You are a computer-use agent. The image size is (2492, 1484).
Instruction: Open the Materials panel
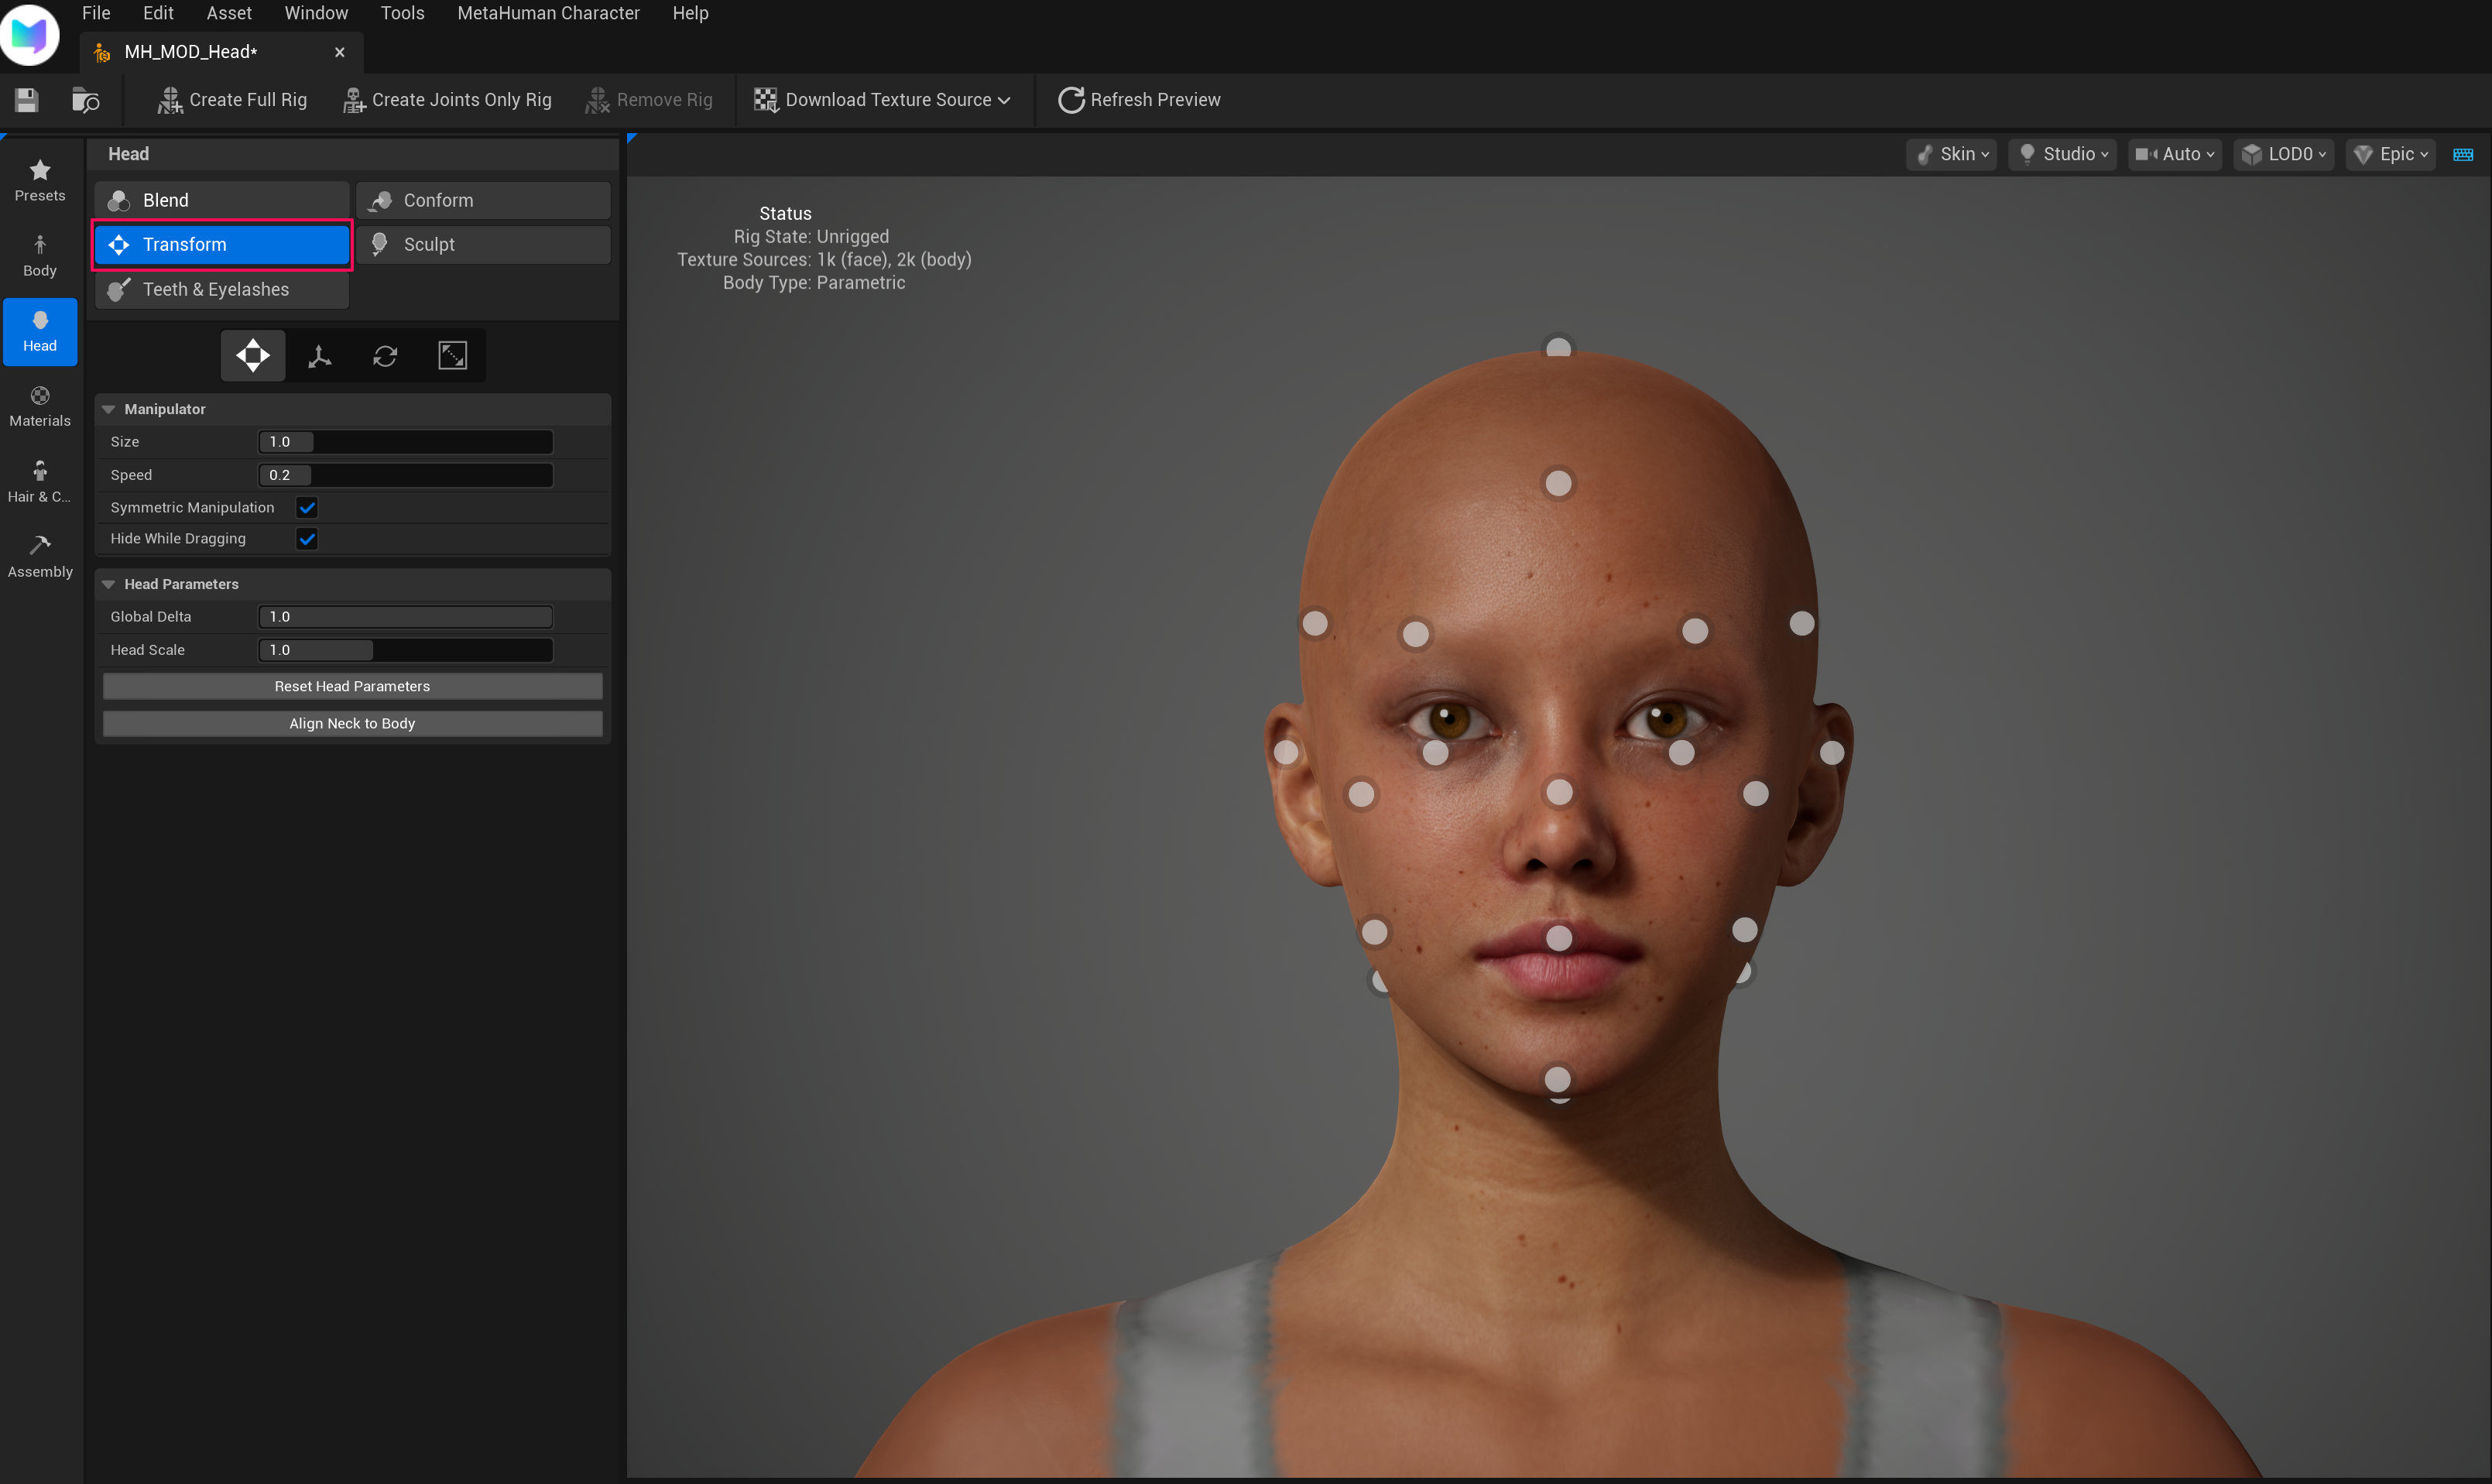(x=40, y=406)
